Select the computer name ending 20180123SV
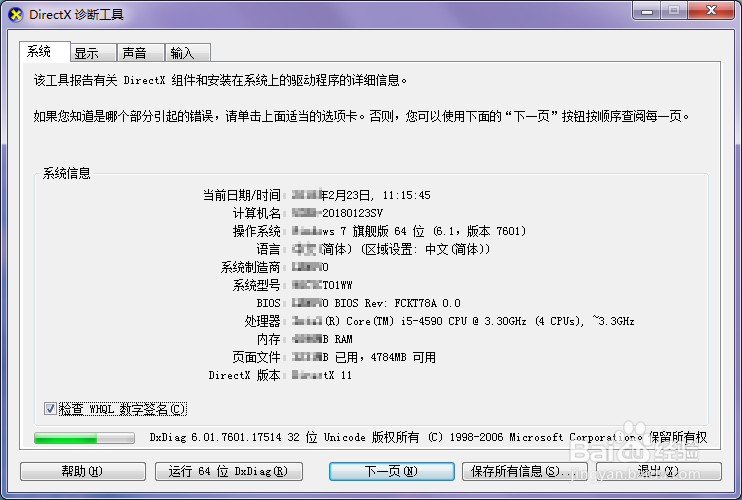742x500 pixels. 337,213
